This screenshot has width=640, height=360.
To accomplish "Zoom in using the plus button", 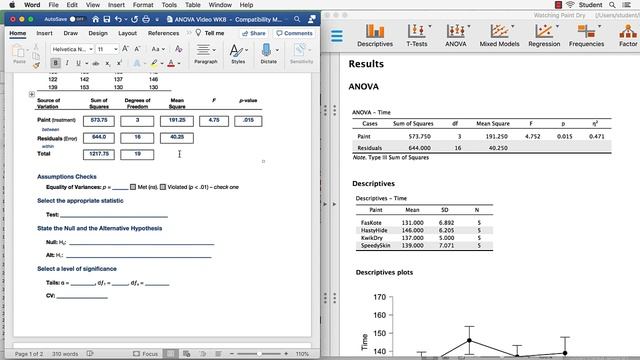I will (x=286, y=353).
